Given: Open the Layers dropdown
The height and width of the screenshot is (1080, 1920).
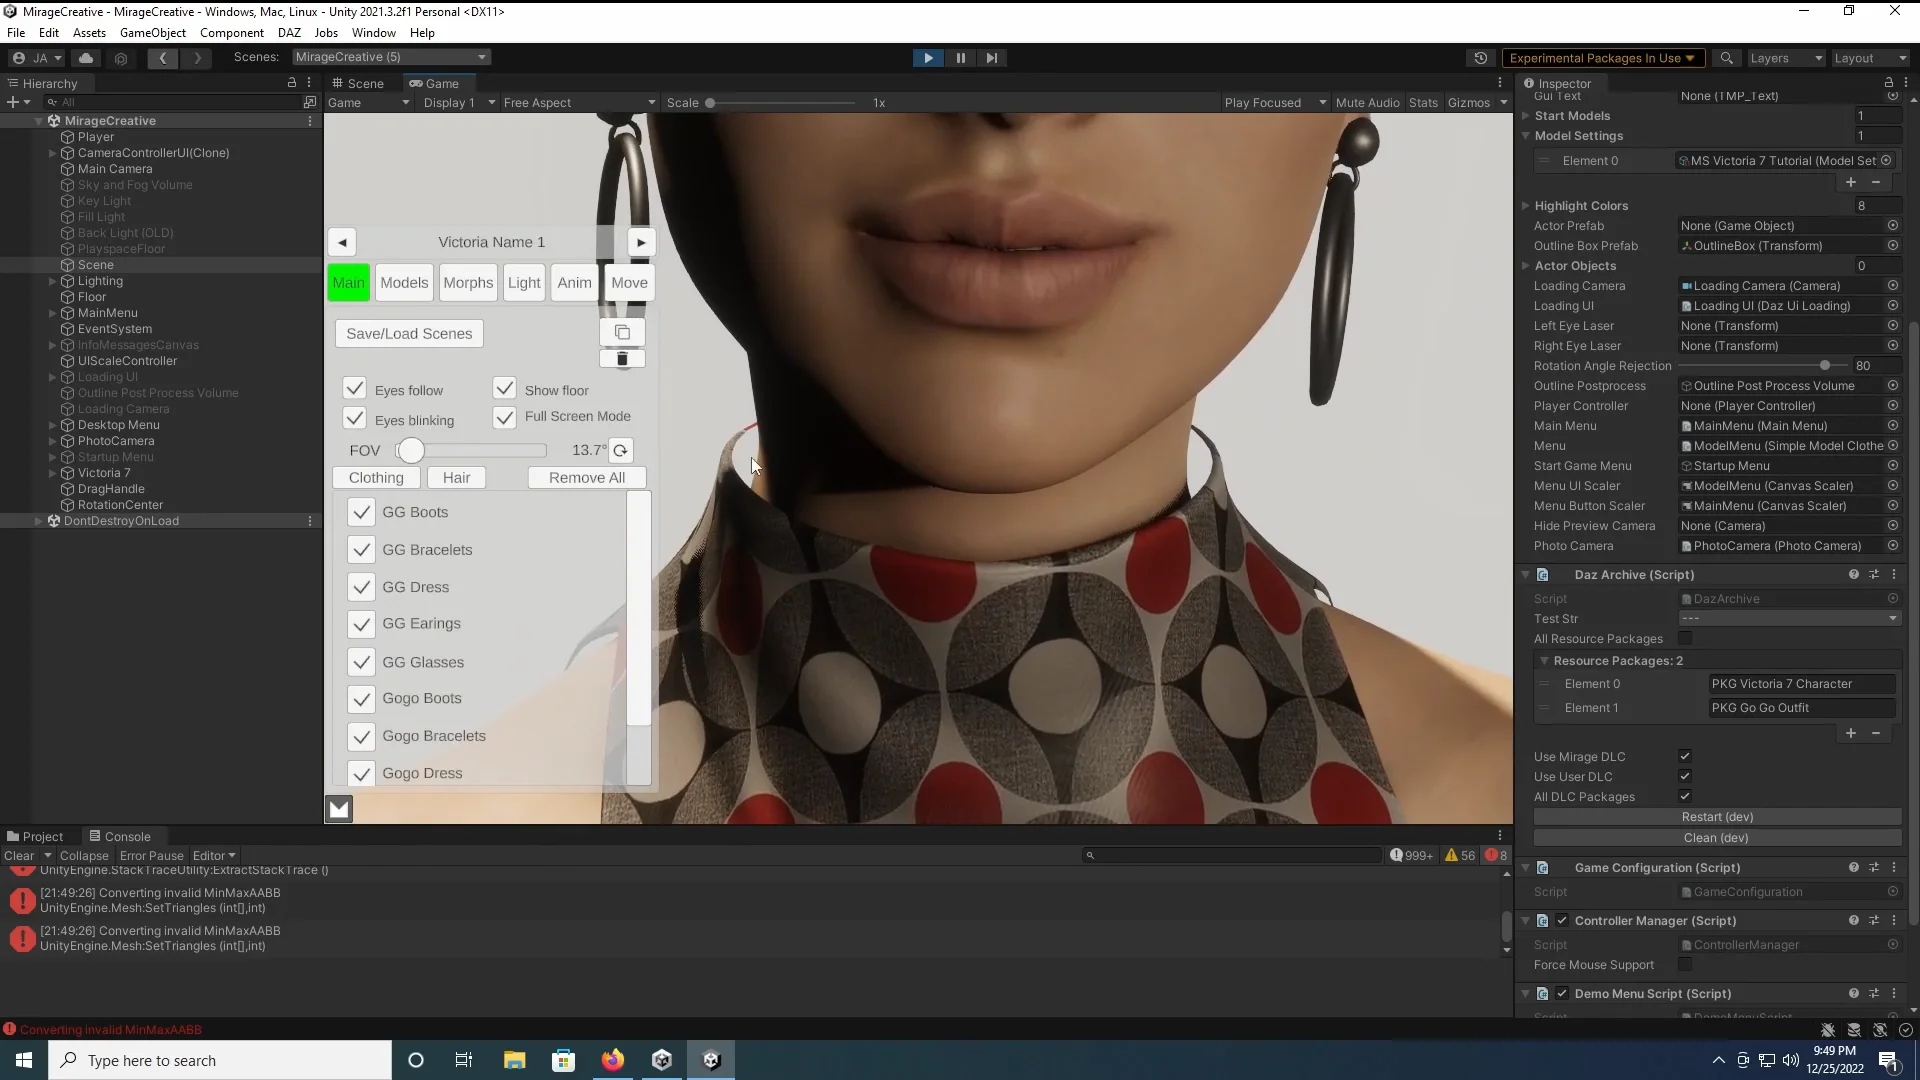Looking at the screenshot, I should pyautogui.click(x=1785, y=58).
